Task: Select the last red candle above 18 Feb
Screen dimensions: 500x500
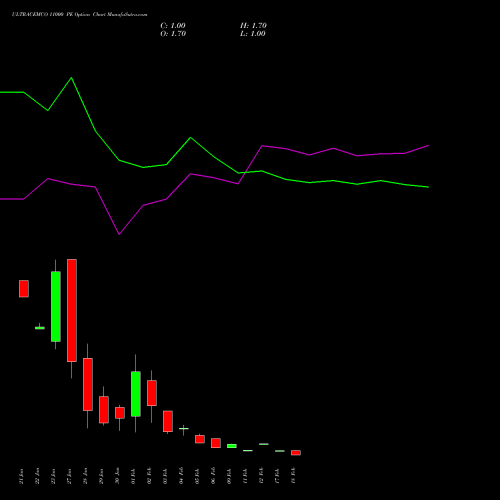Action: click(x=296, y=453)
